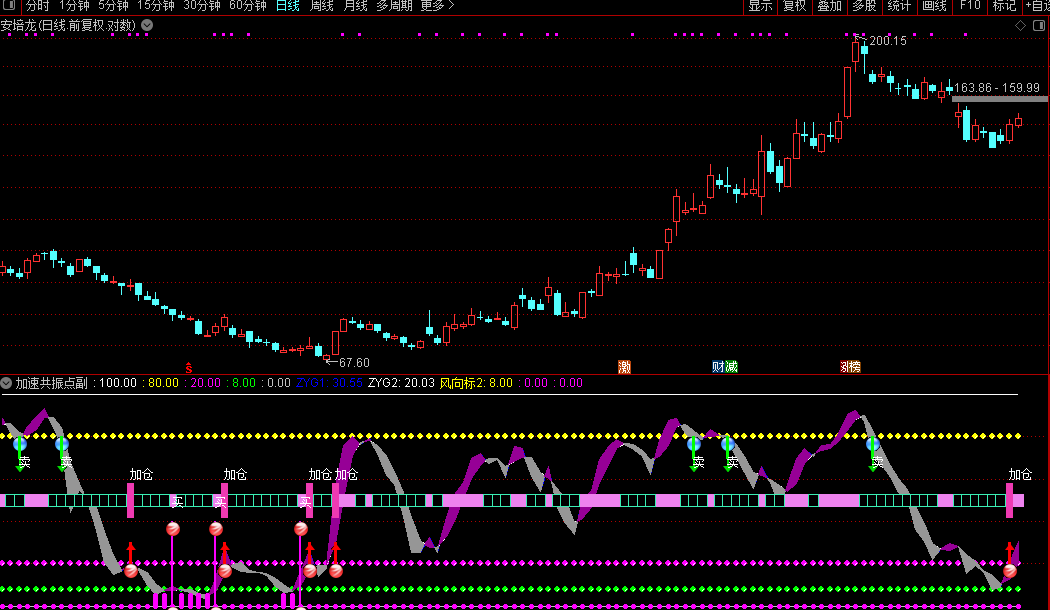Click the orange 激 event marker
Image resolution: width=1050 pixels, height=610 pixels.
625,367
